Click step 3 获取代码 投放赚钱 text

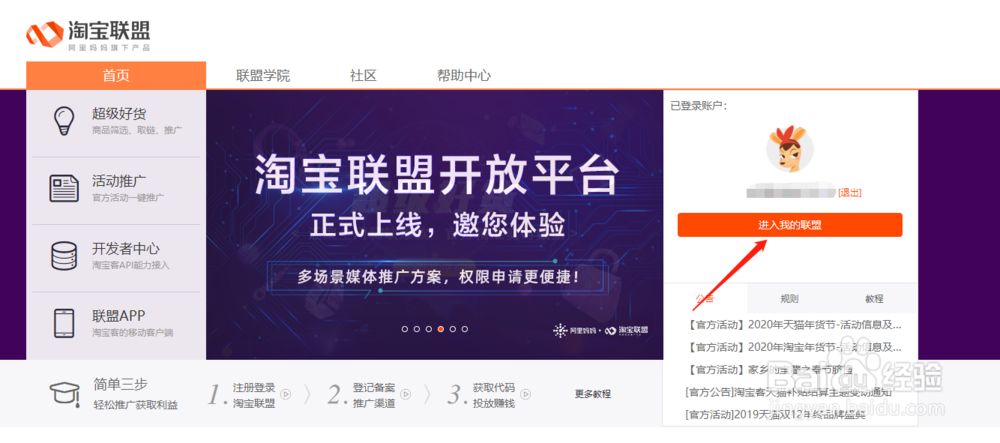(494, 395)
